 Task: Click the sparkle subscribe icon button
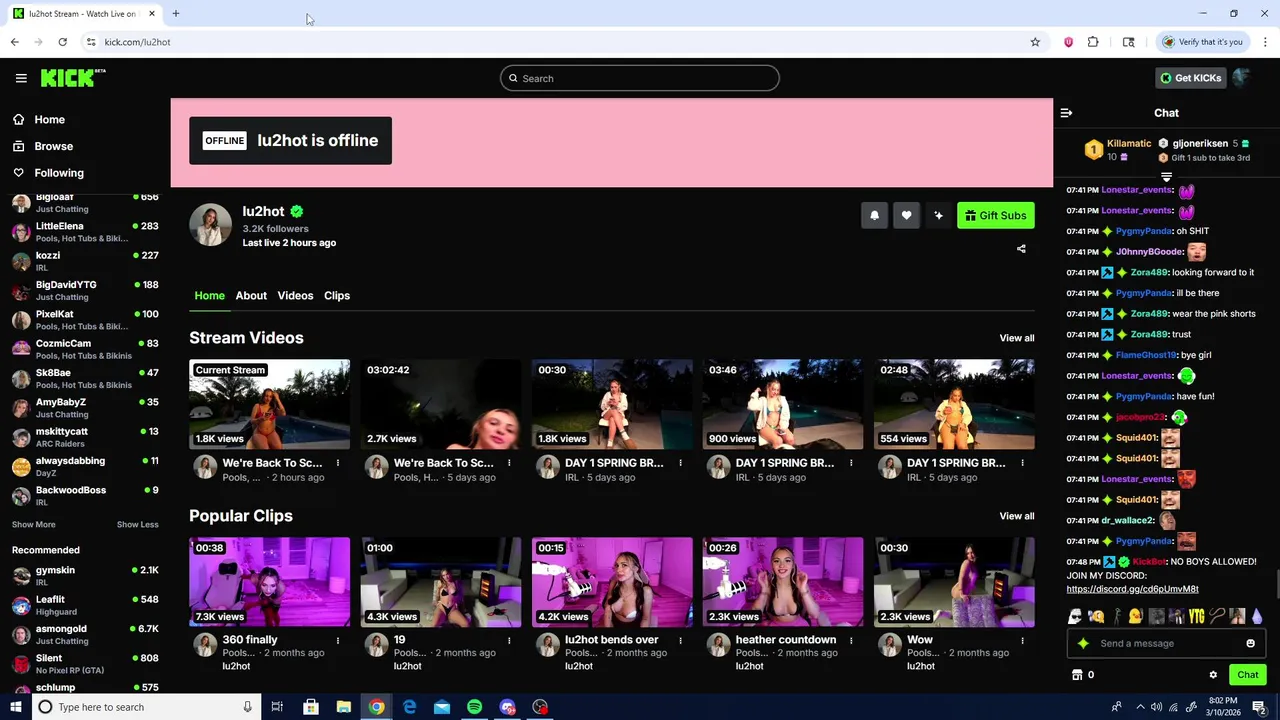pos(938,215)
